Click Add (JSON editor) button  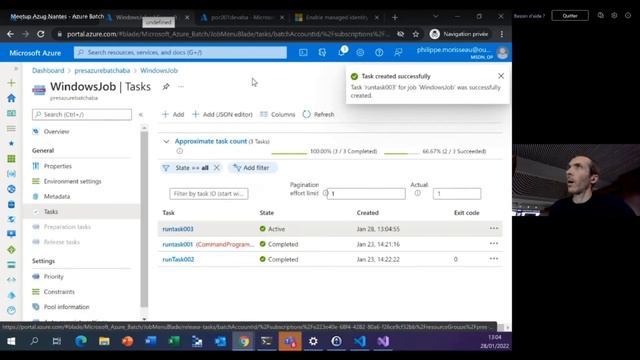click(x=222, y=114)
